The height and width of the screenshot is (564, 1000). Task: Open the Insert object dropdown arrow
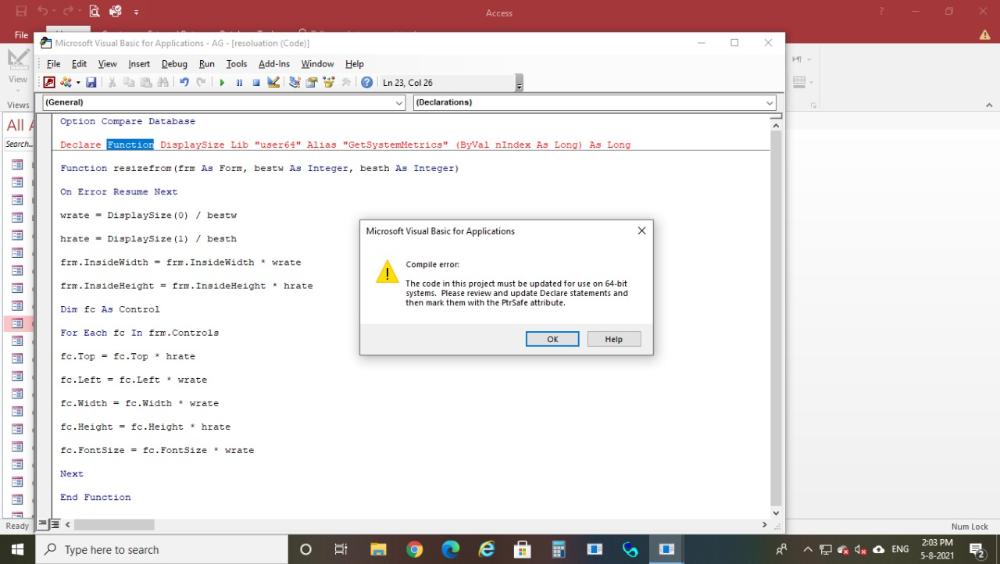(x=78, y=83)
